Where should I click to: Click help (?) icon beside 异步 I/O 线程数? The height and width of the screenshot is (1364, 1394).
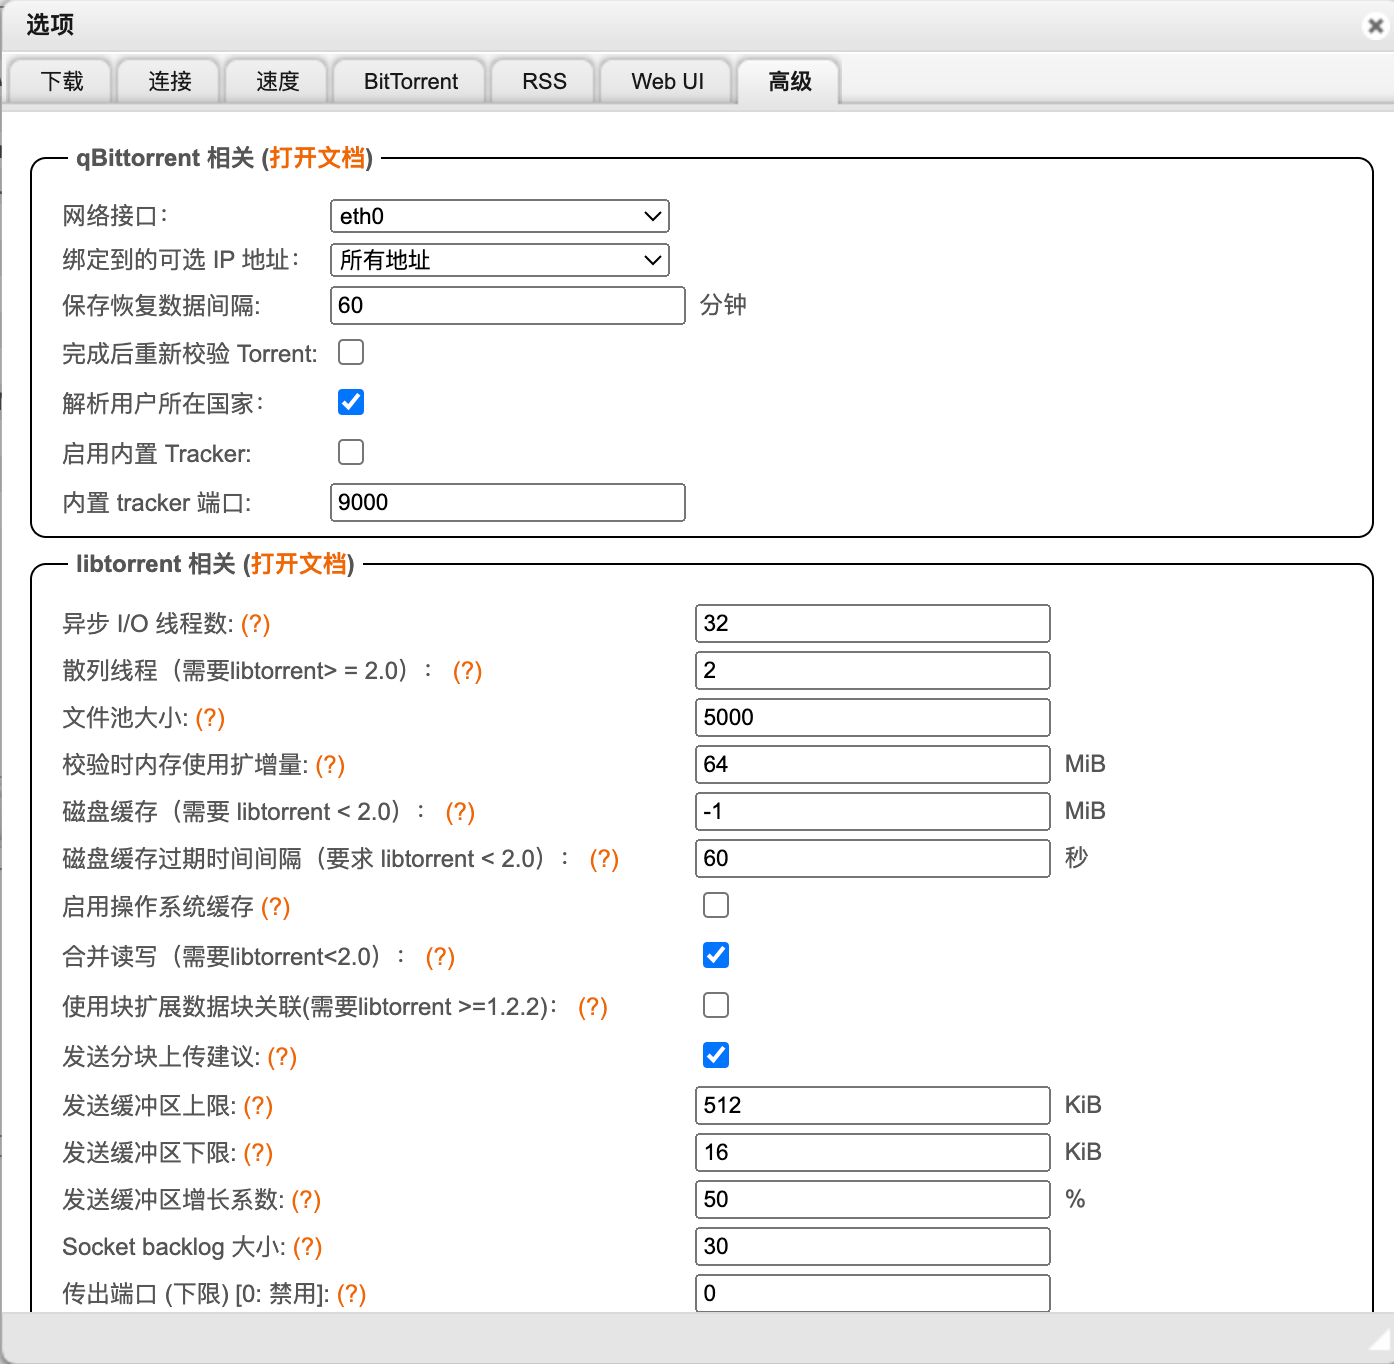click(256, 624)
